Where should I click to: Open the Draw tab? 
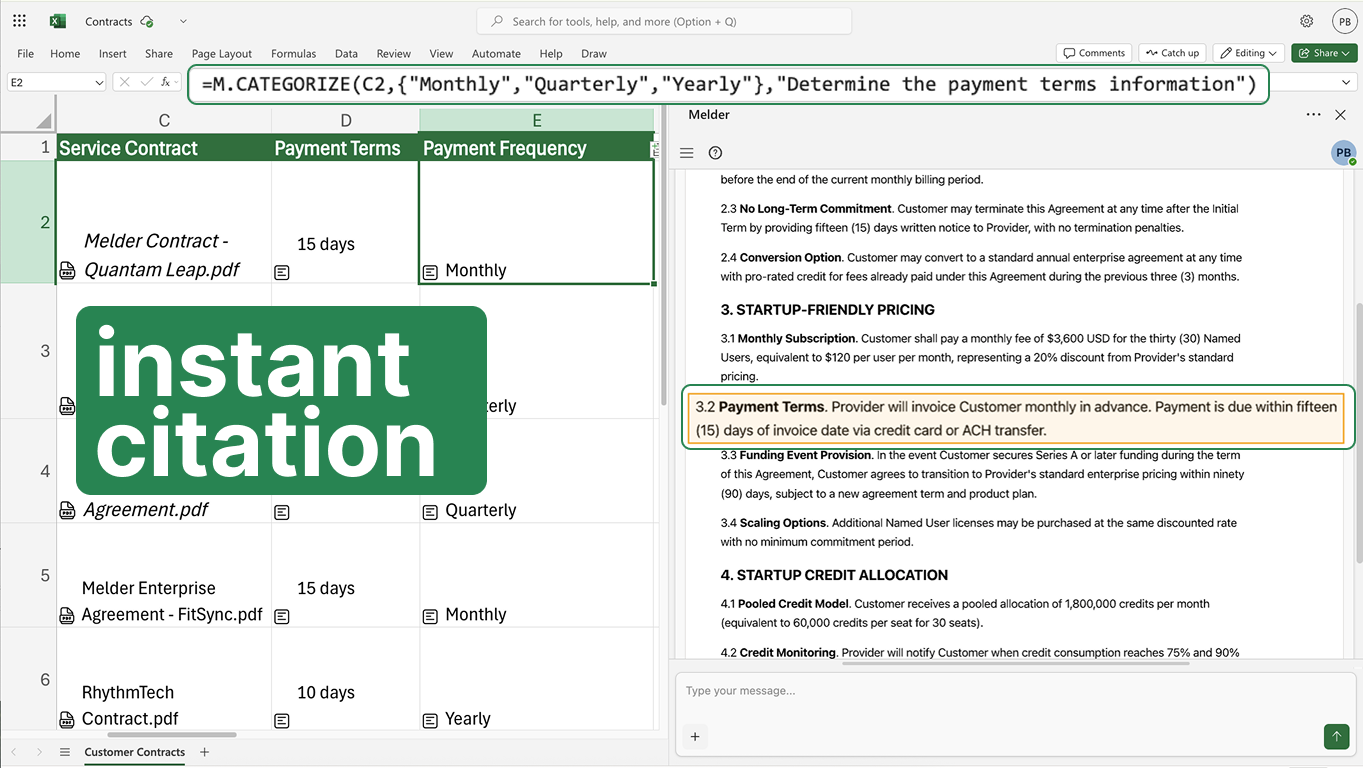click(x=594, y=54)
